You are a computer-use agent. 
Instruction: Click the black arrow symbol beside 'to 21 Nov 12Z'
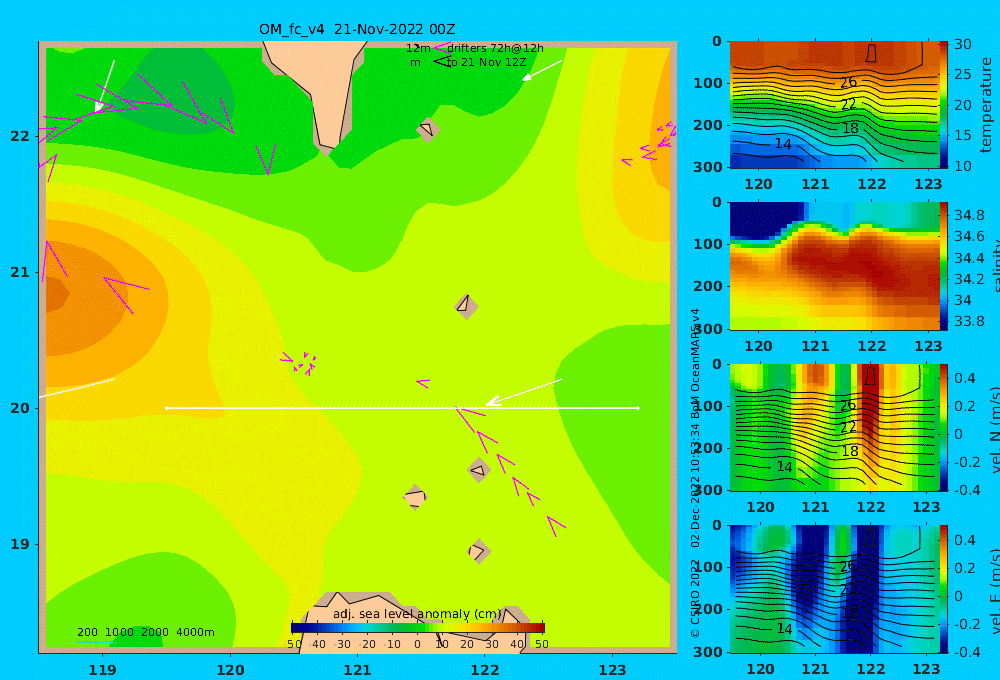(x=442, y=61)
